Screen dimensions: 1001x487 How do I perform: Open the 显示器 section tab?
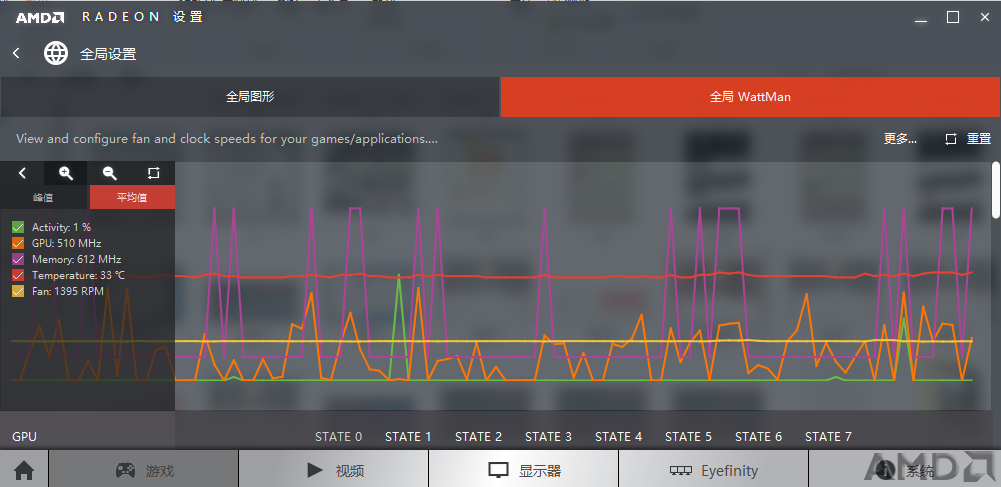tap(523, 470)
